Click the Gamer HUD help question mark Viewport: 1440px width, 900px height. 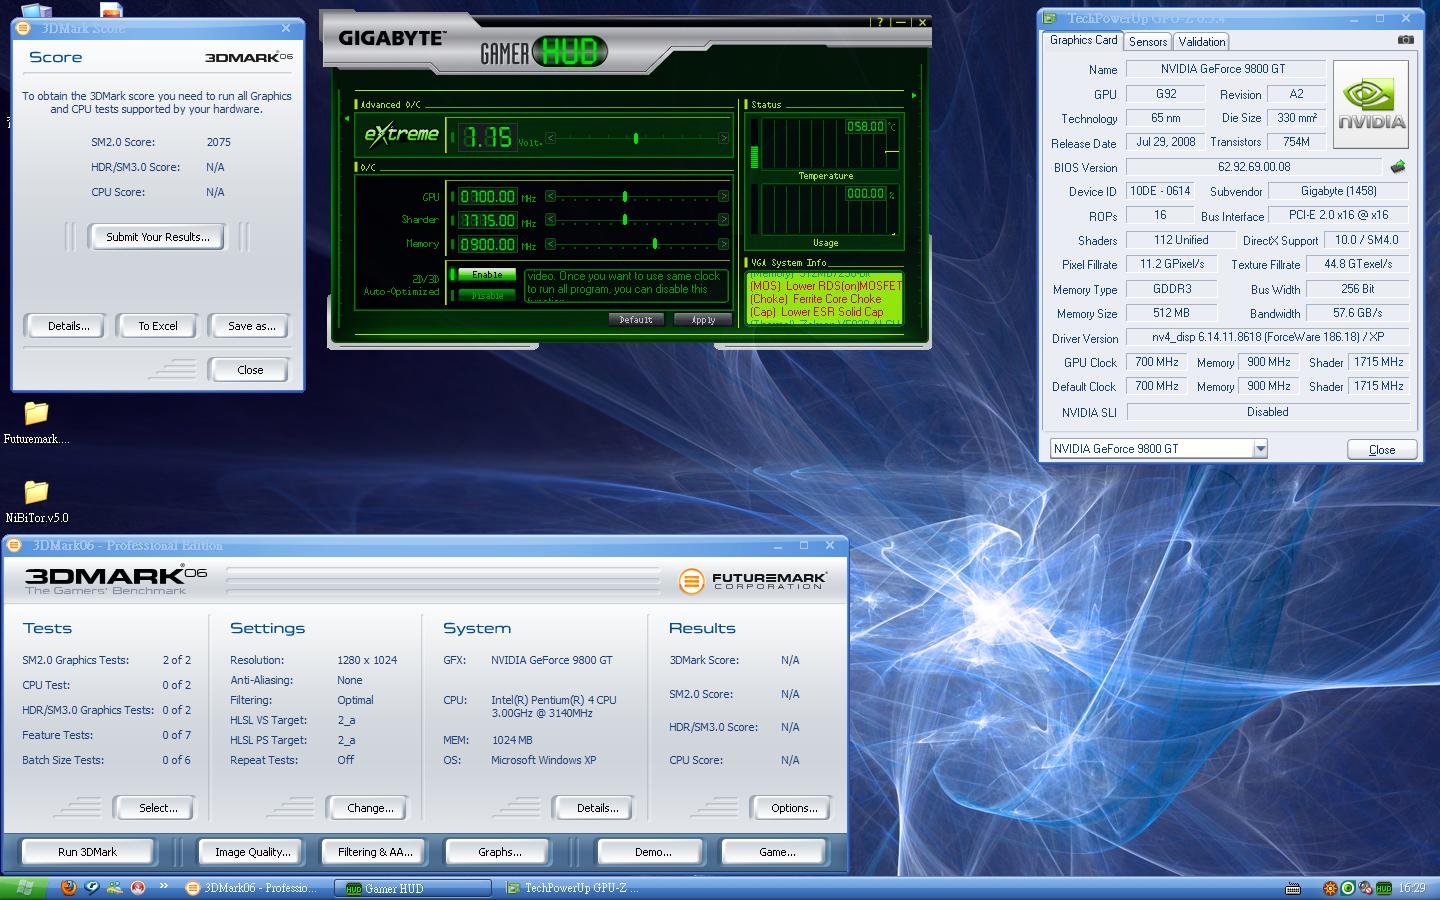(880, 22)
